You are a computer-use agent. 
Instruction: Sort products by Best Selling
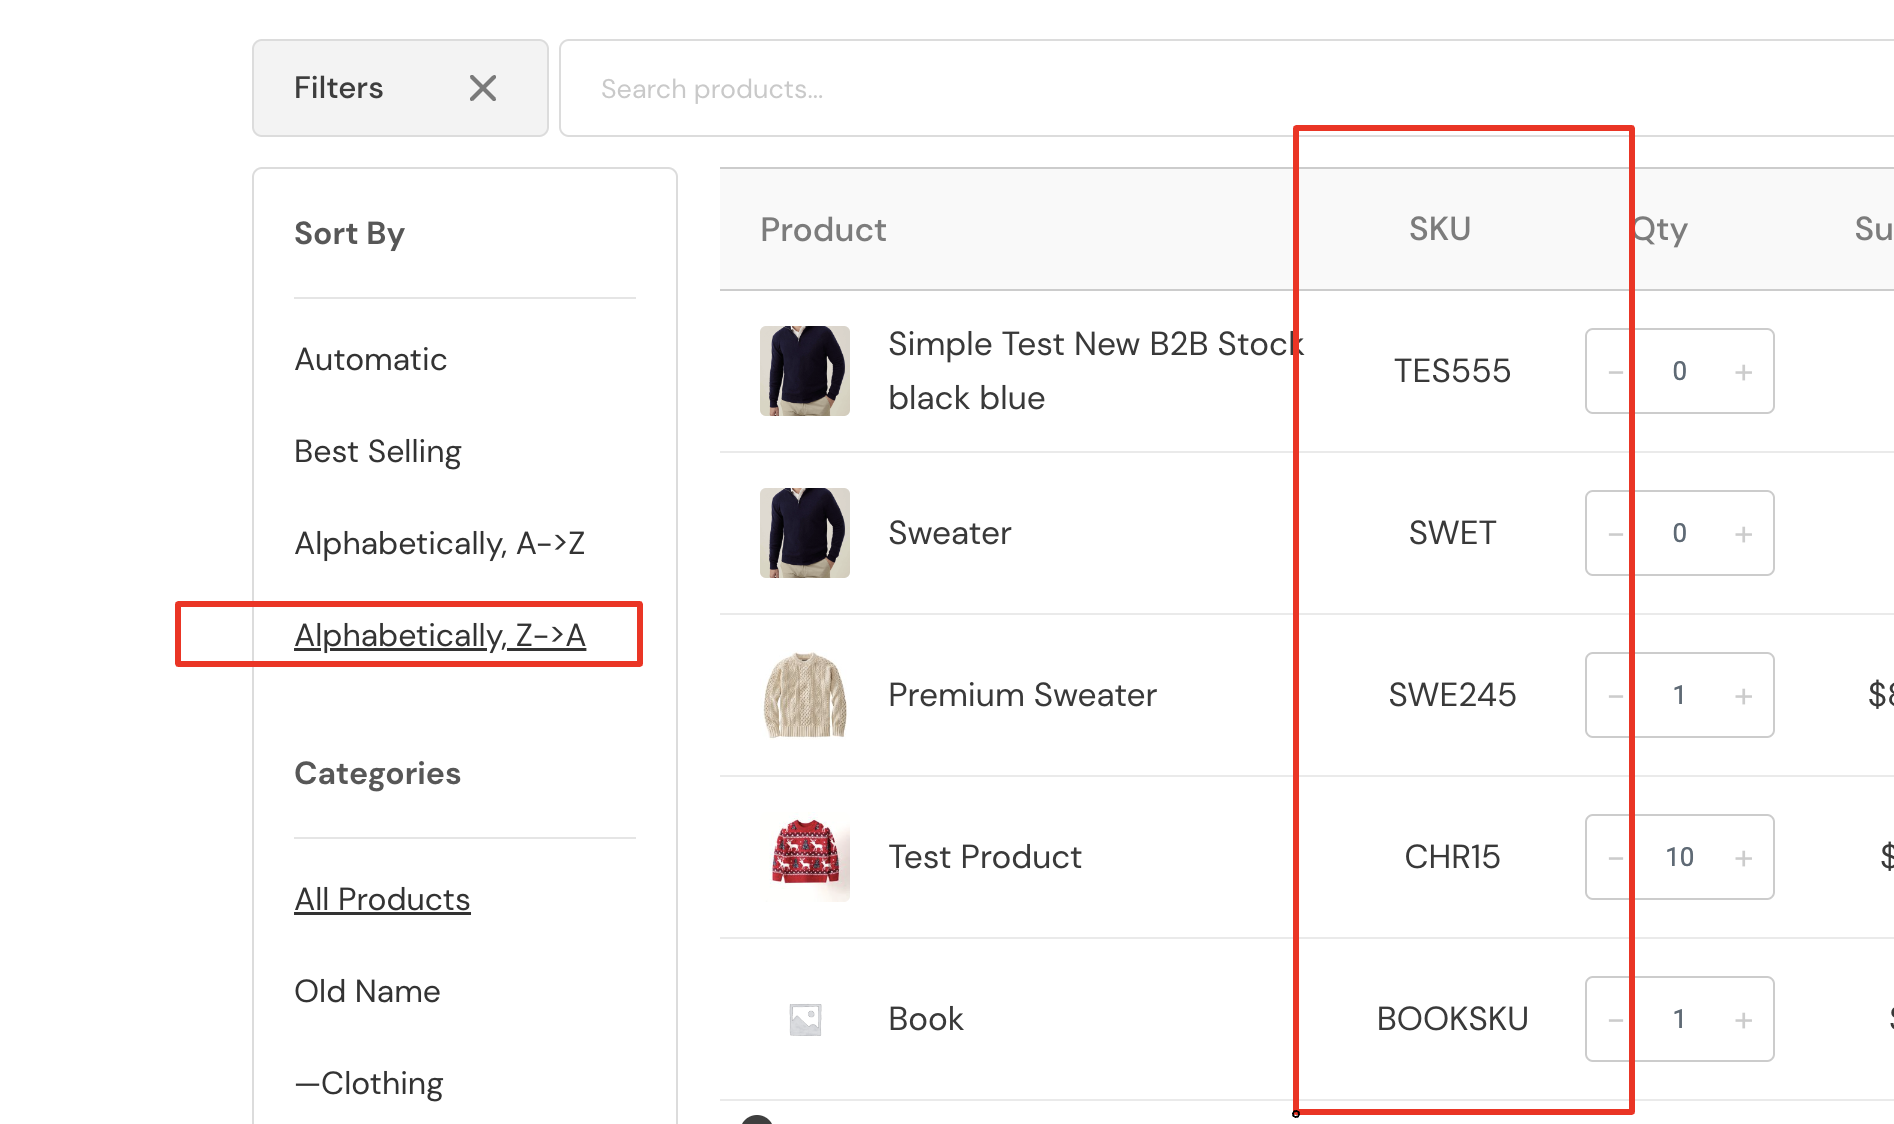(378, 451)
